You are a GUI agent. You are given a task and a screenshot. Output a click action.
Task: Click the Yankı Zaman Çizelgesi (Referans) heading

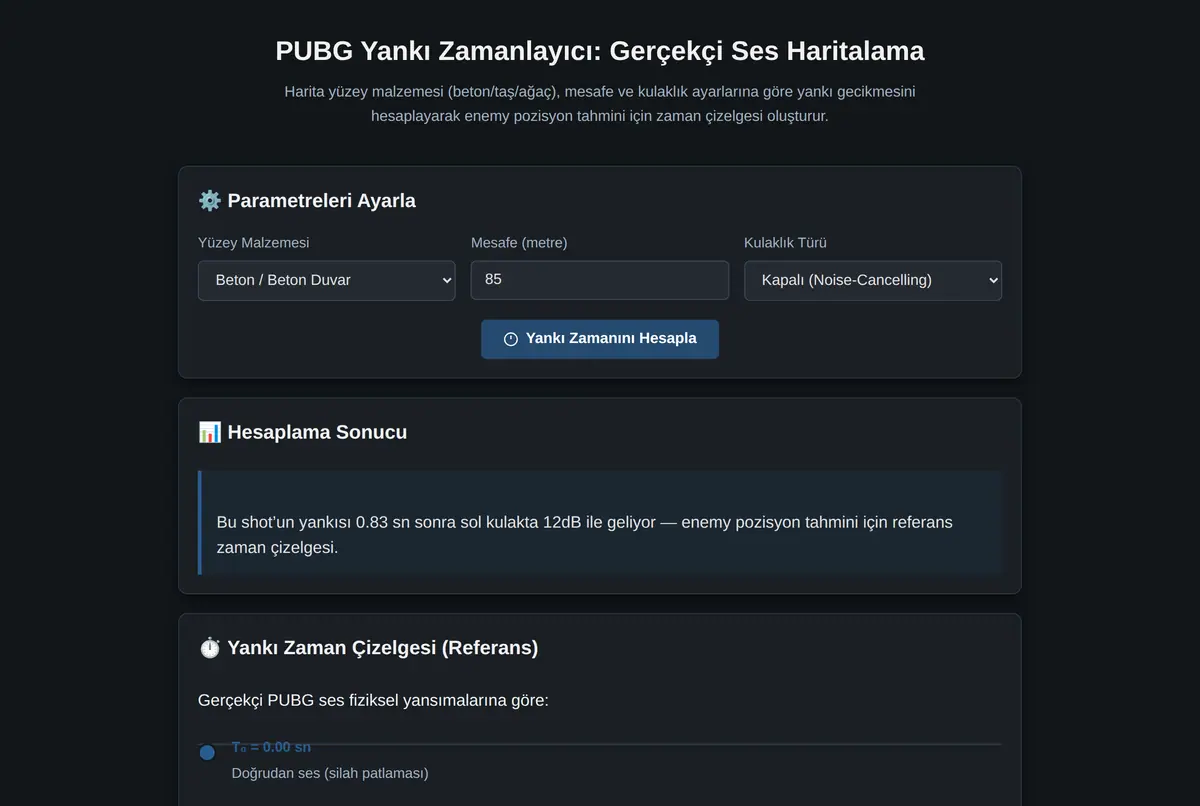pos(382,648)
